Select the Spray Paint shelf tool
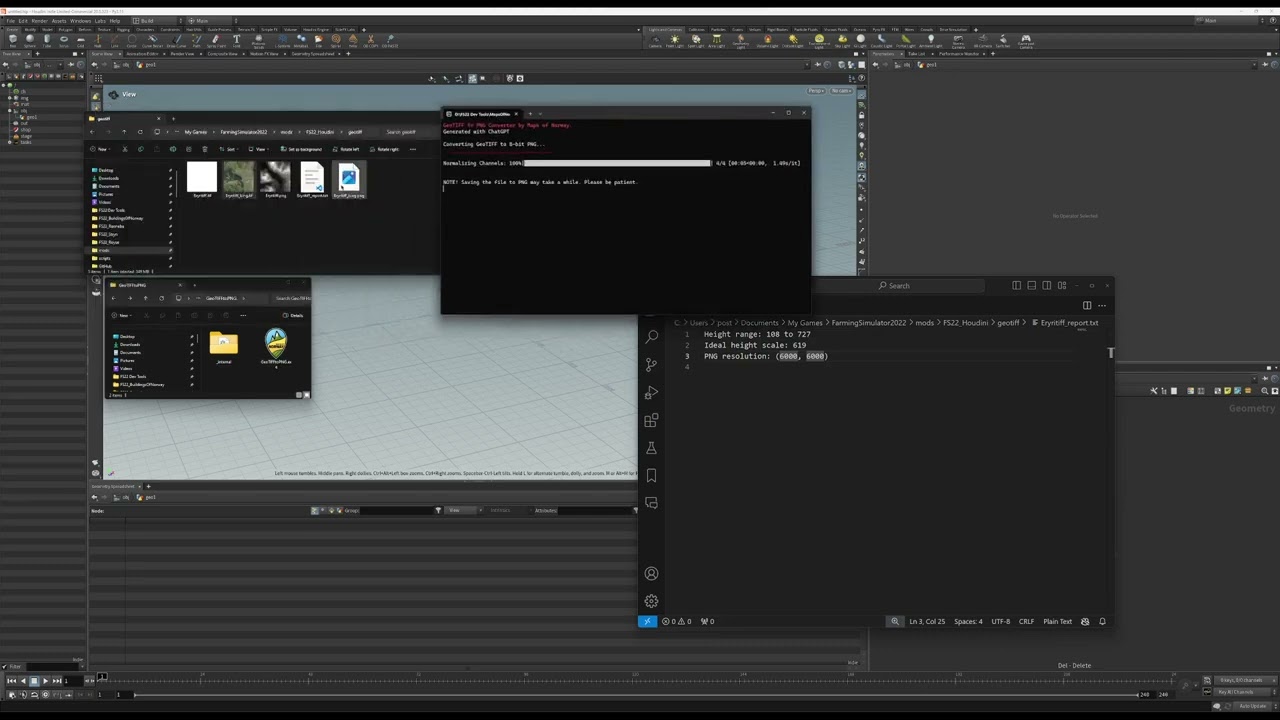The width and height of the screenshot is (1280, 720). tap(216, 41)
